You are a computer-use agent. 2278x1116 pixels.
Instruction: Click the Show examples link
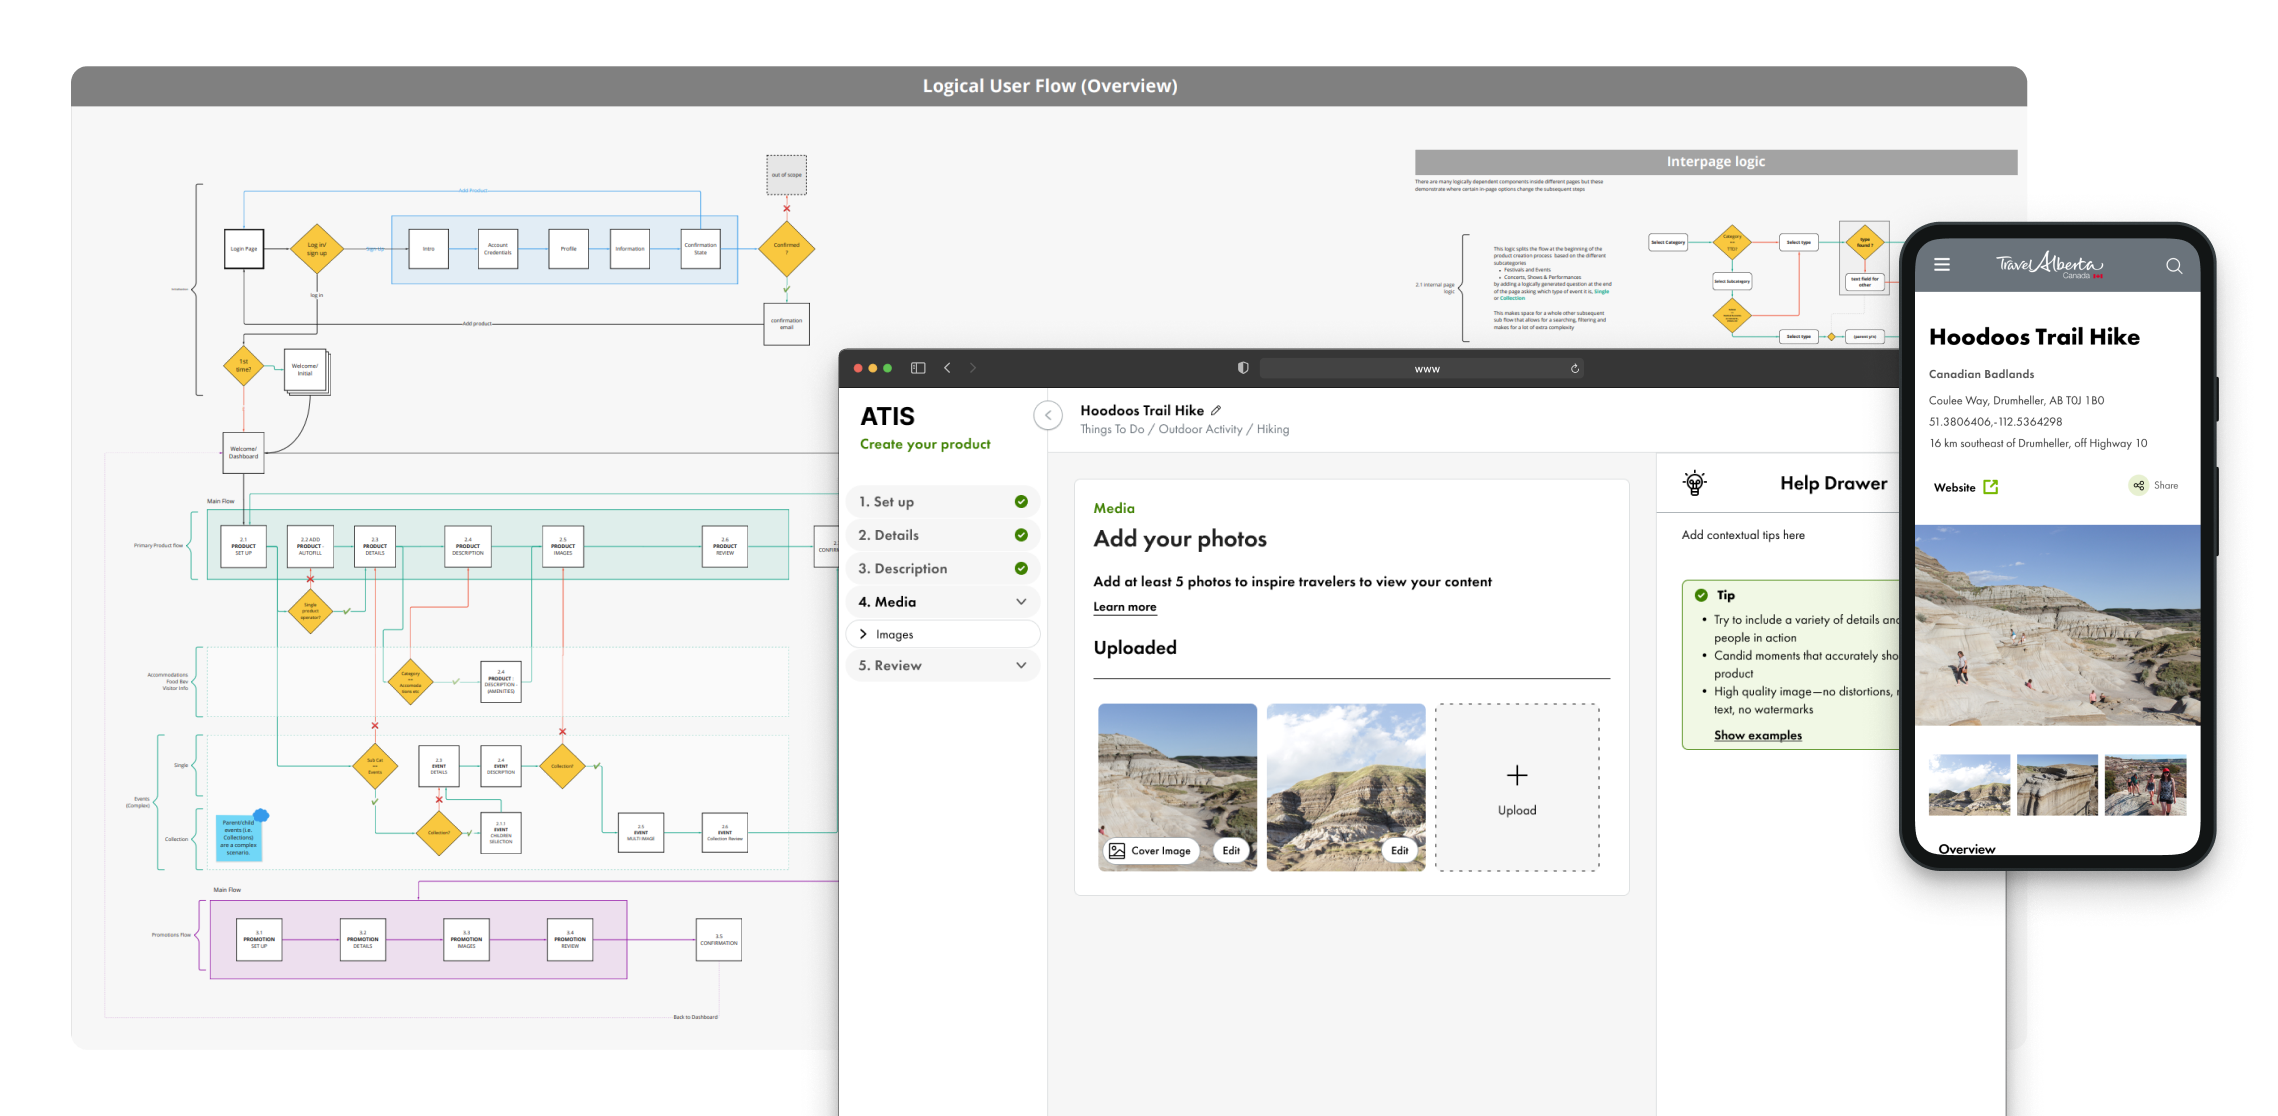[x=1757, y=735]
